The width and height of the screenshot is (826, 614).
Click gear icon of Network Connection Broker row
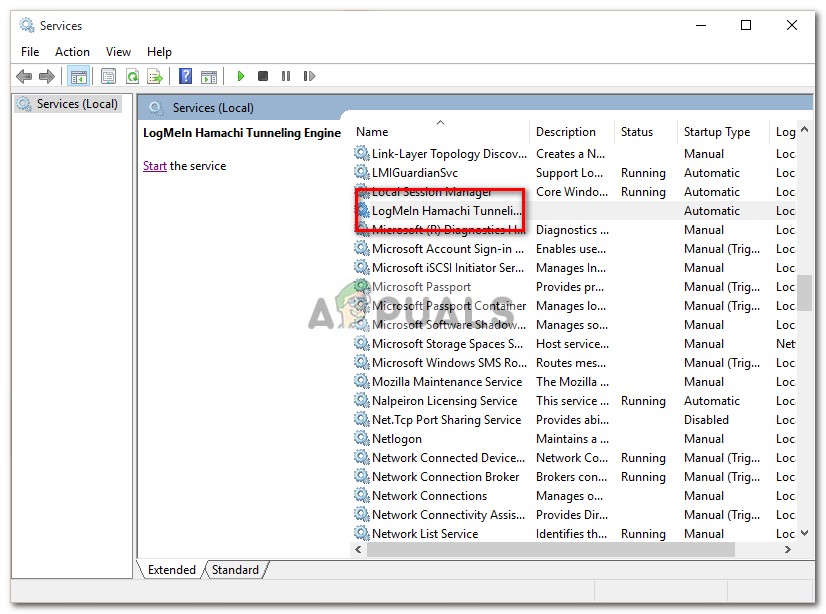[362, 476]
